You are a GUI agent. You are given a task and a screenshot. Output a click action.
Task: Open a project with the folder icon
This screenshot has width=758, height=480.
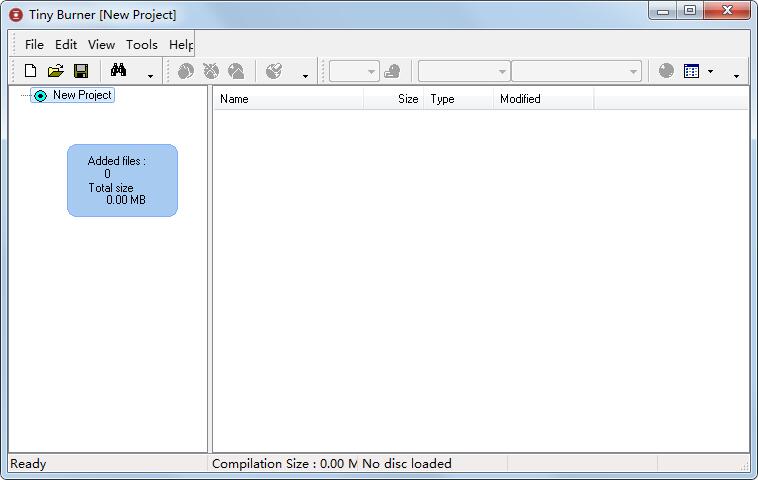coord(56,71)
